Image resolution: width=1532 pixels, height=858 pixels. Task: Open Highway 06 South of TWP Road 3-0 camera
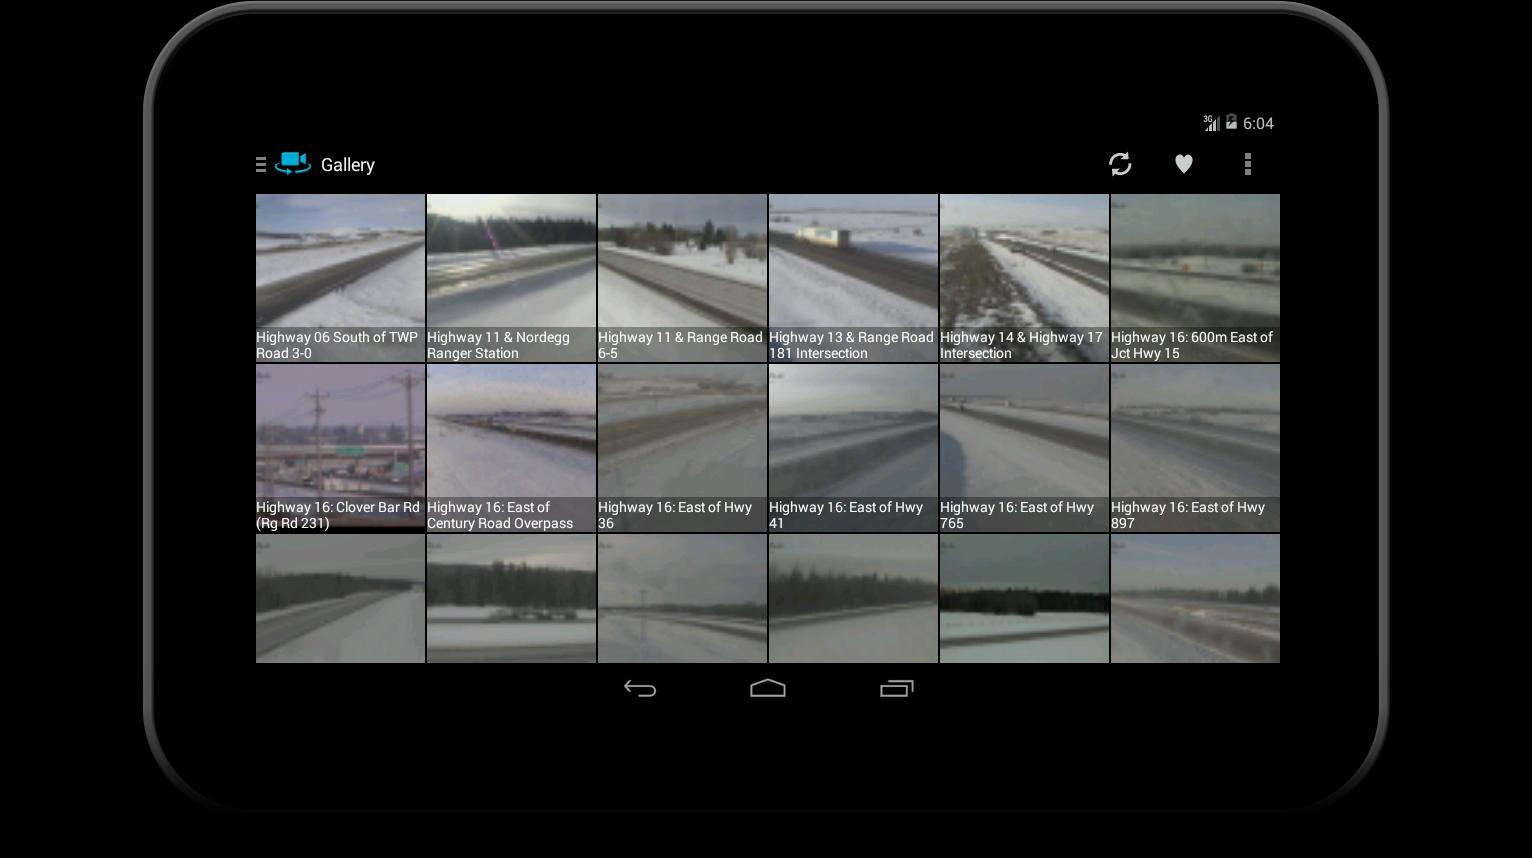coord(340,278)
